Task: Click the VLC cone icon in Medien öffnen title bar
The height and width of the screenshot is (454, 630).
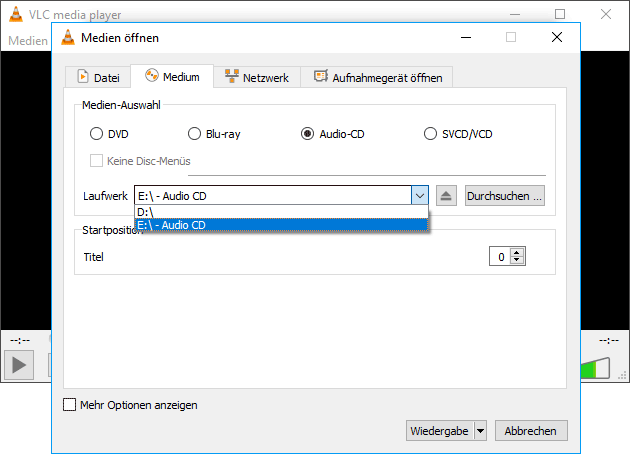Action: point(68,37)
